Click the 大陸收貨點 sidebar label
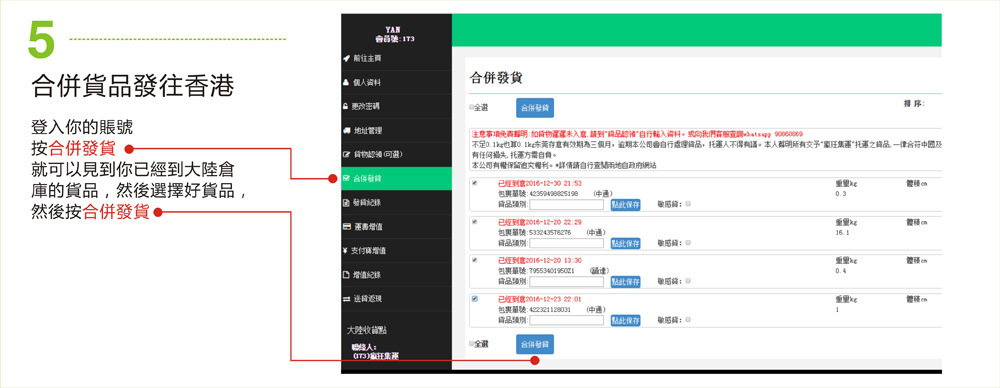 (367, 331)
